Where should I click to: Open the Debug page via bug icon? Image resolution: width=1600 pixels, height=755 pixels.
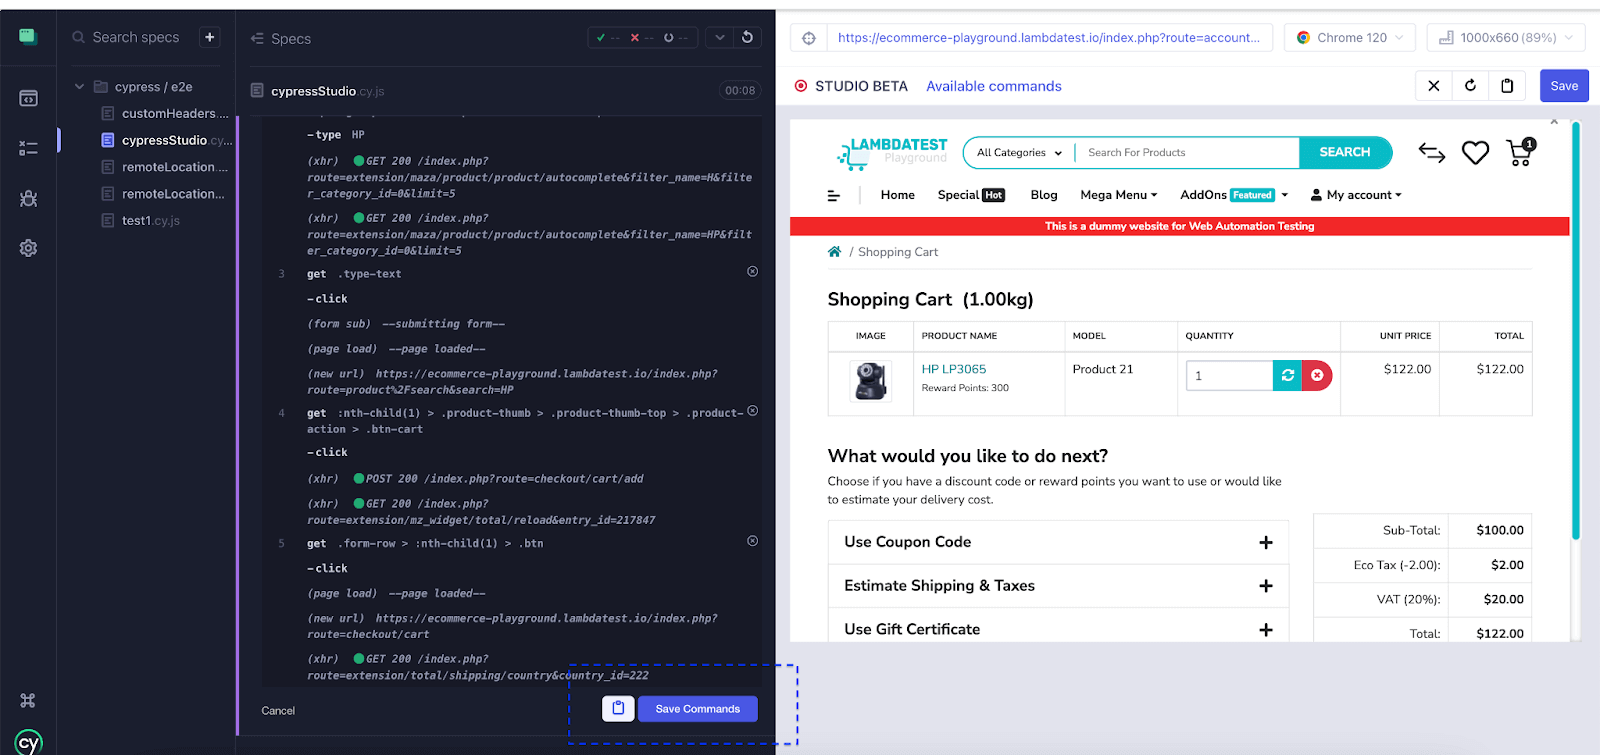tap(28, 198)
